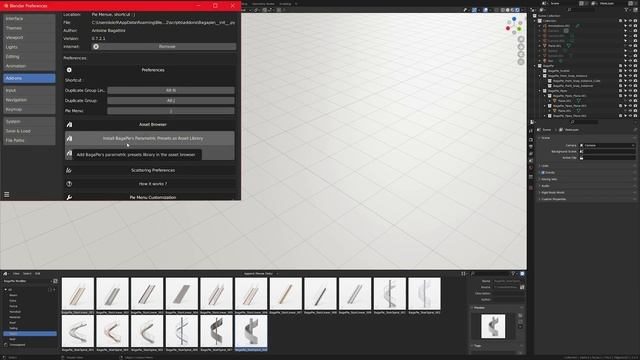Click the gear icon in the Preferences header row
The image size is (640, 360).
click(x=69, y=70)
